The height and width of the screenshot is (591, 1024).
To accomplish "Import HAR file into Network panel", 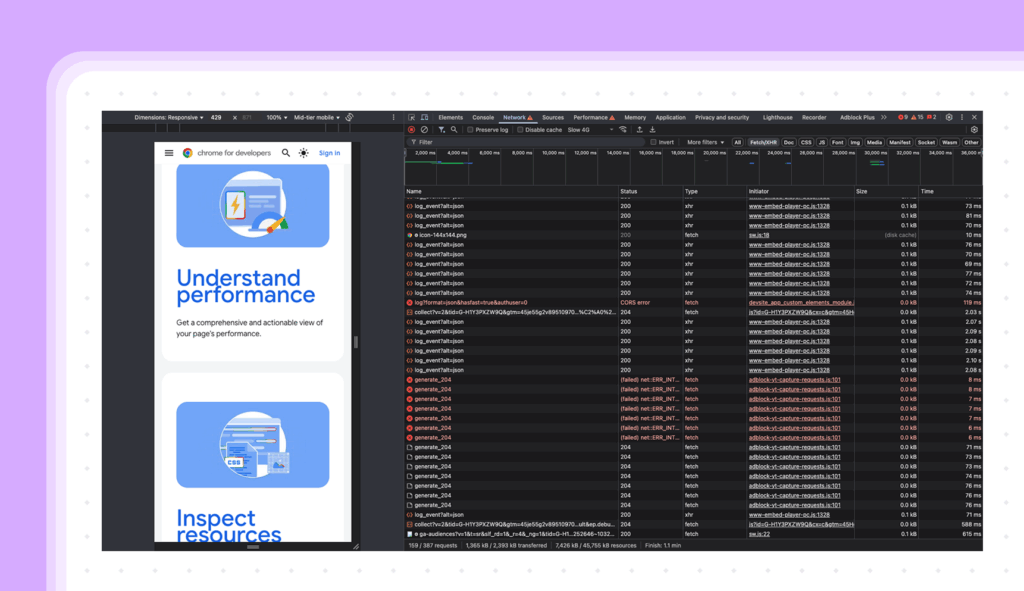I will coord(640,130).
